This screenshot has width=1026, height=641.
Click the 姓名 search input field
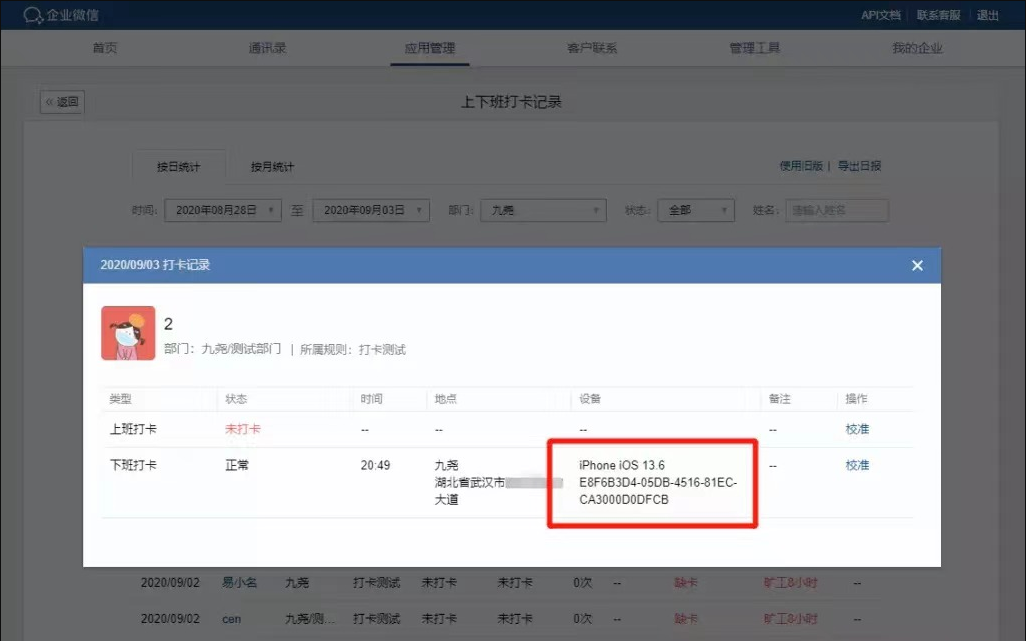(x=836, y=211)
